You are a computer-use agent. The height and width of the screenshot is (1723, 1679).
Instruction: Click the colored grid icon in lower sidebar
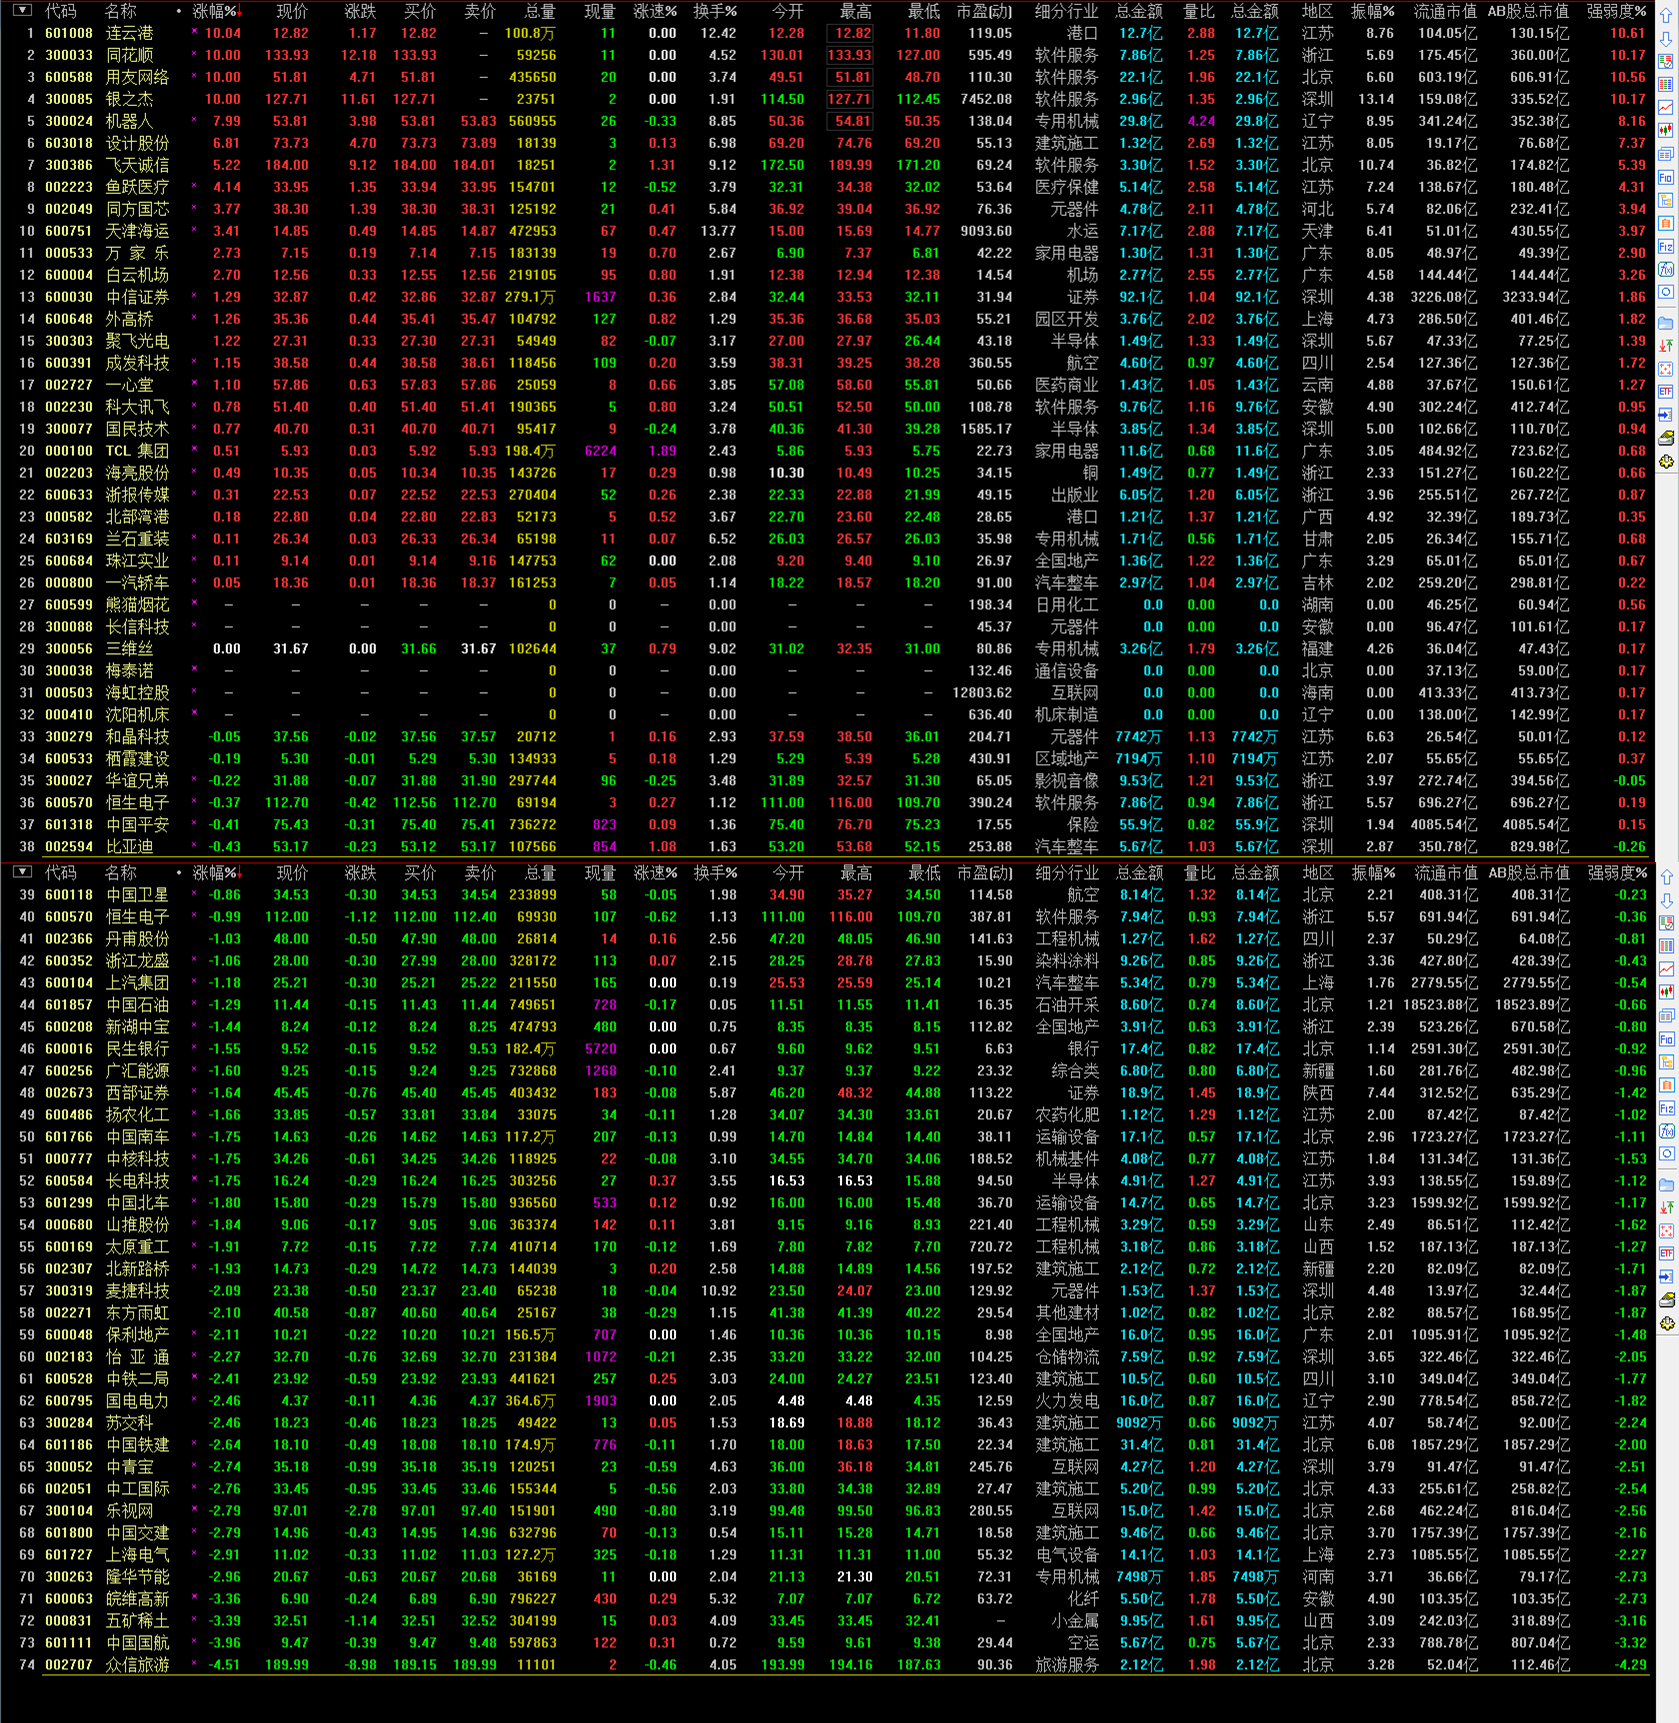point(1667,946)
